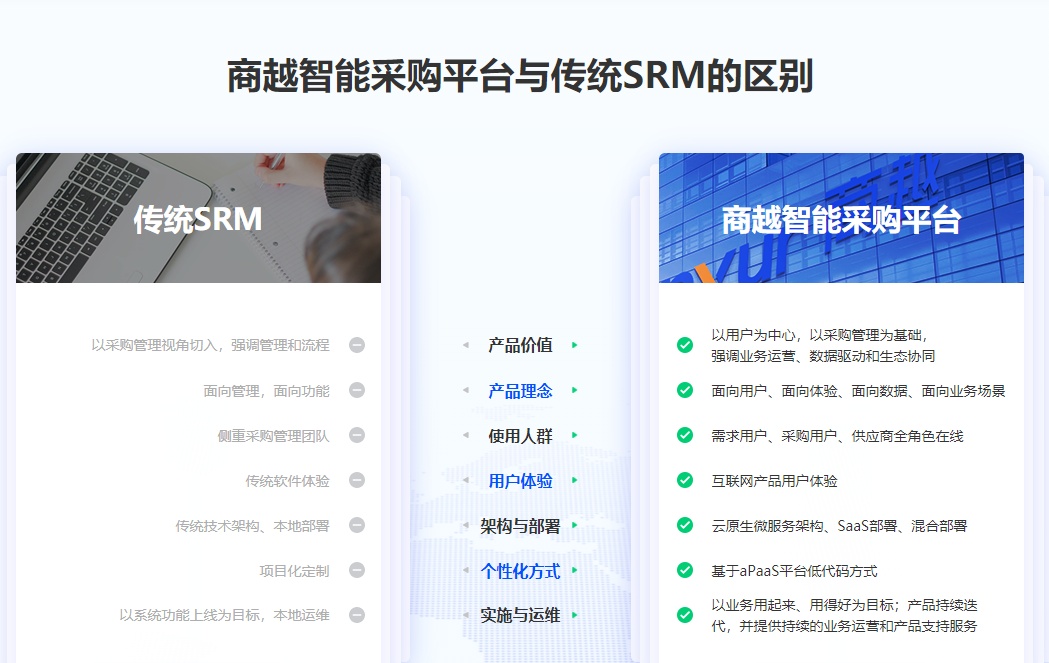
Task: Click green right arrow after 使用人群
Action: 575,436
